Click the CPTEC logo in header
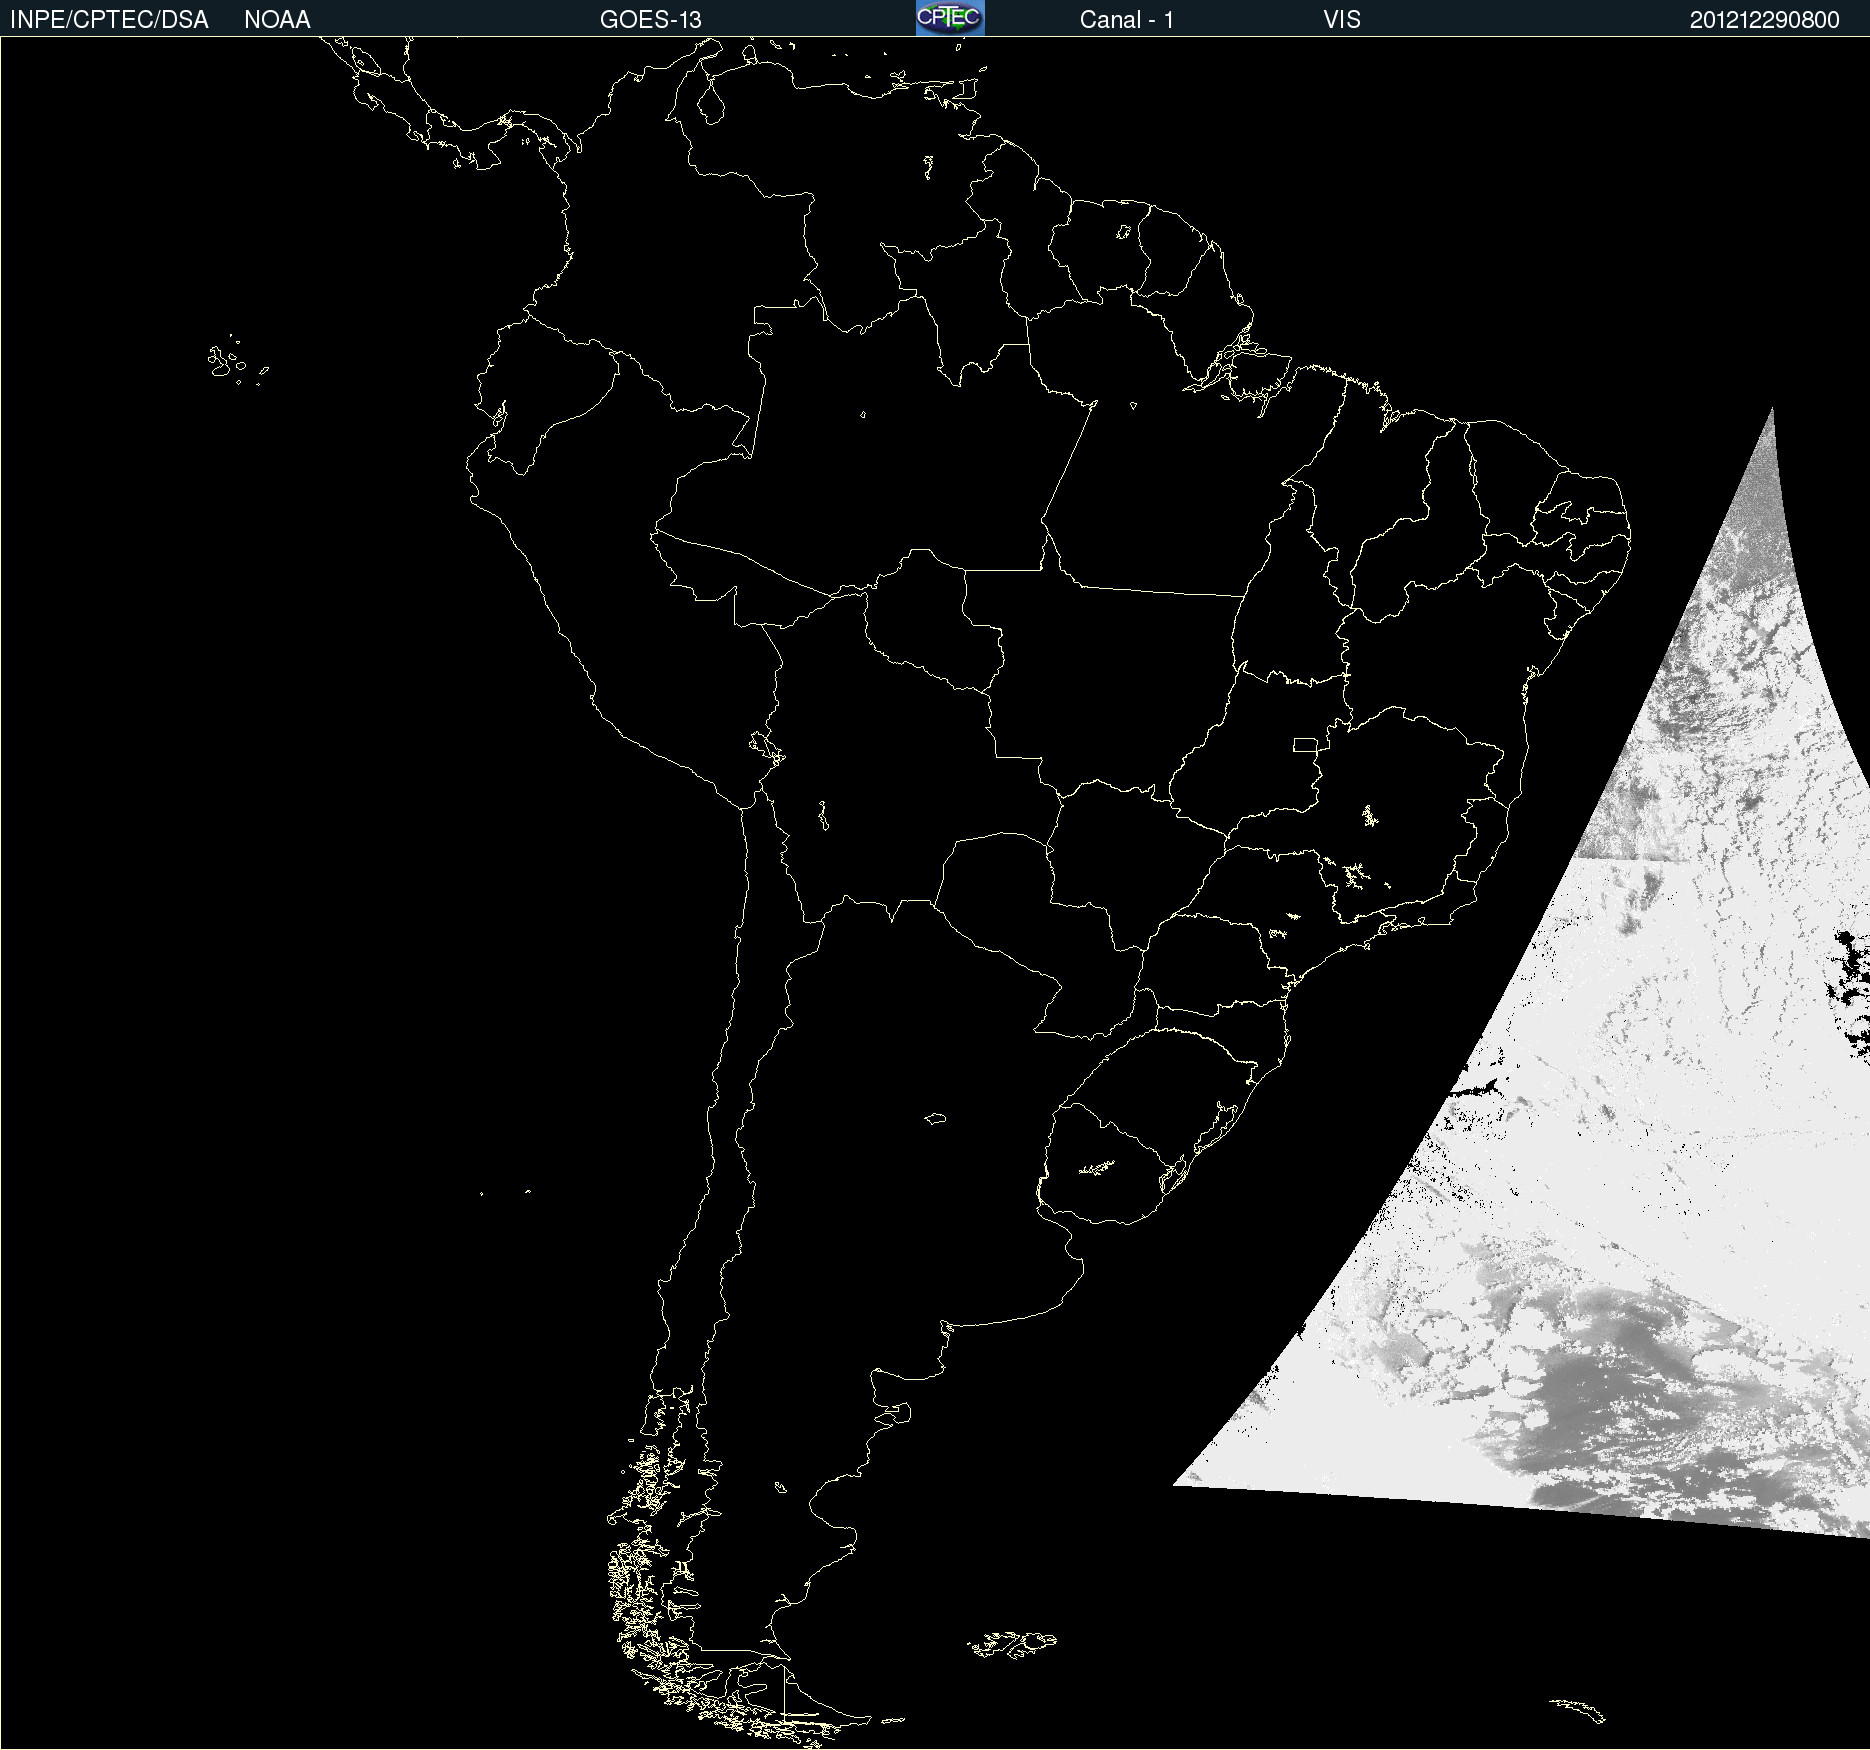 coord(950,18)
